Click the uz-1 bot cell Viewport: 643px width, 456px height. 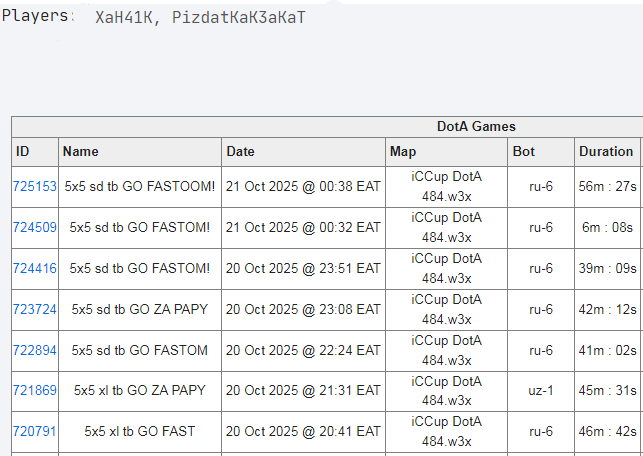[540, 391]
